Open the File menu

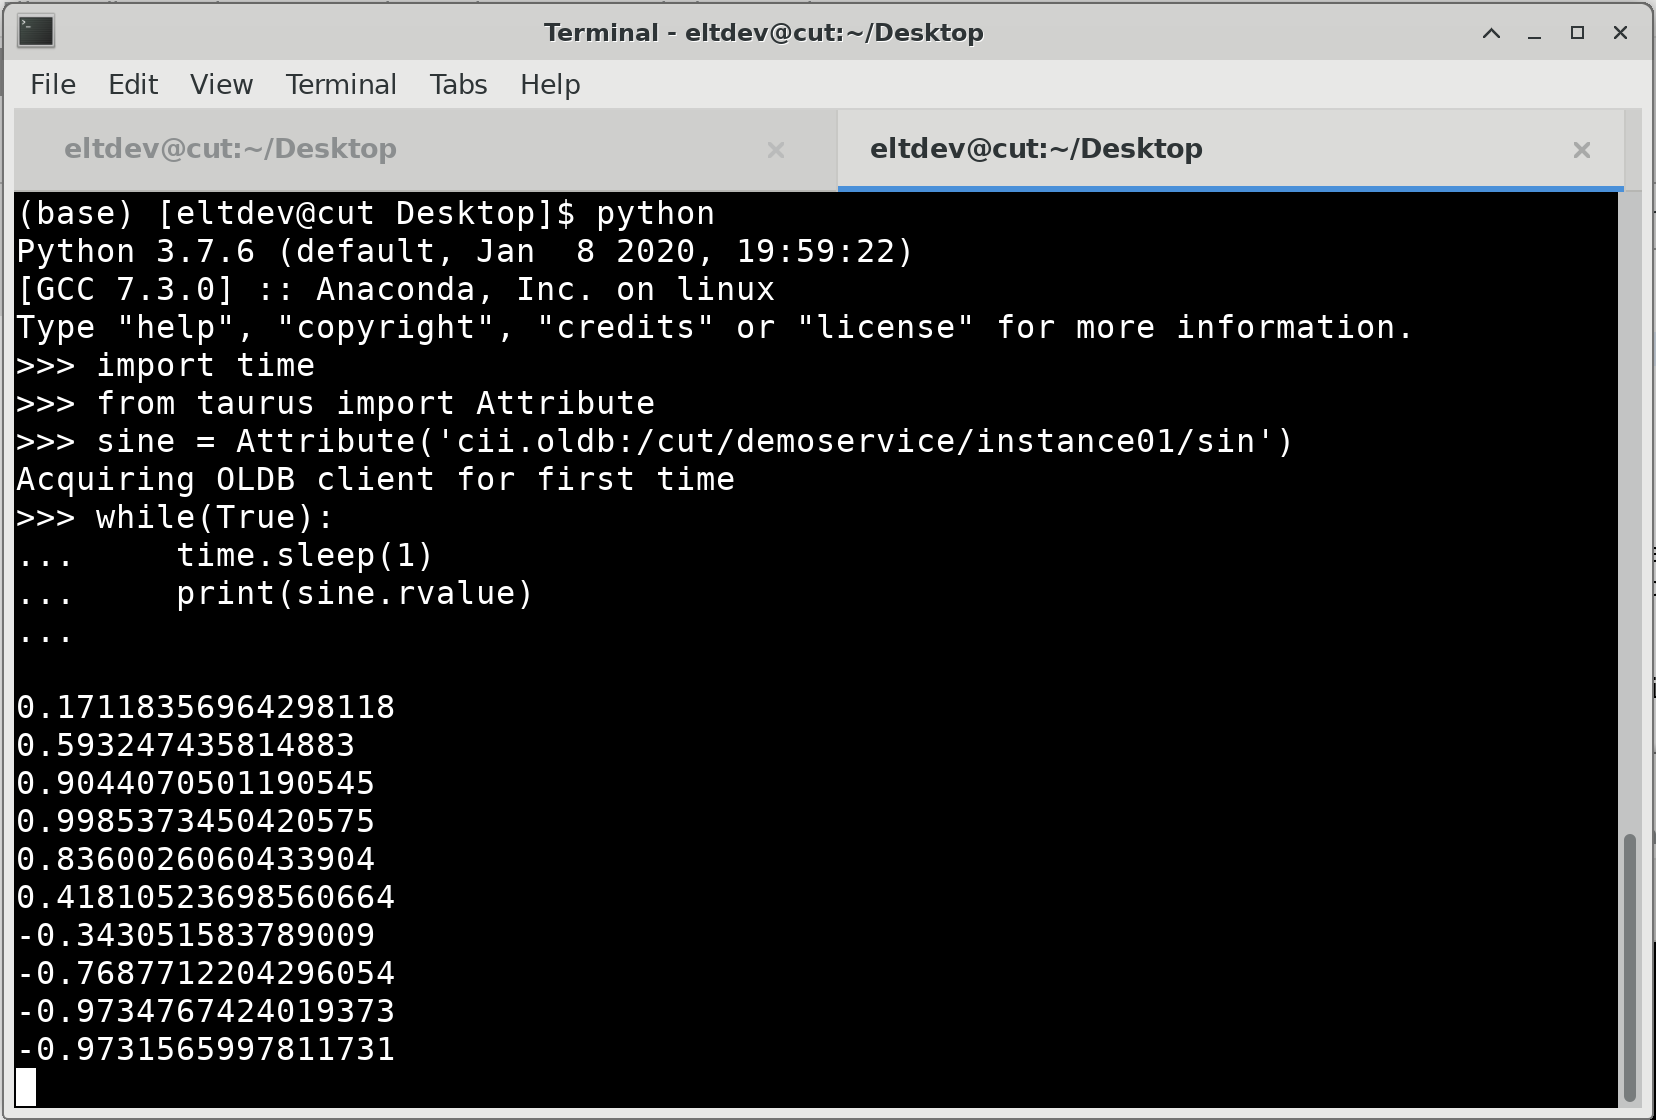point(53,85)
